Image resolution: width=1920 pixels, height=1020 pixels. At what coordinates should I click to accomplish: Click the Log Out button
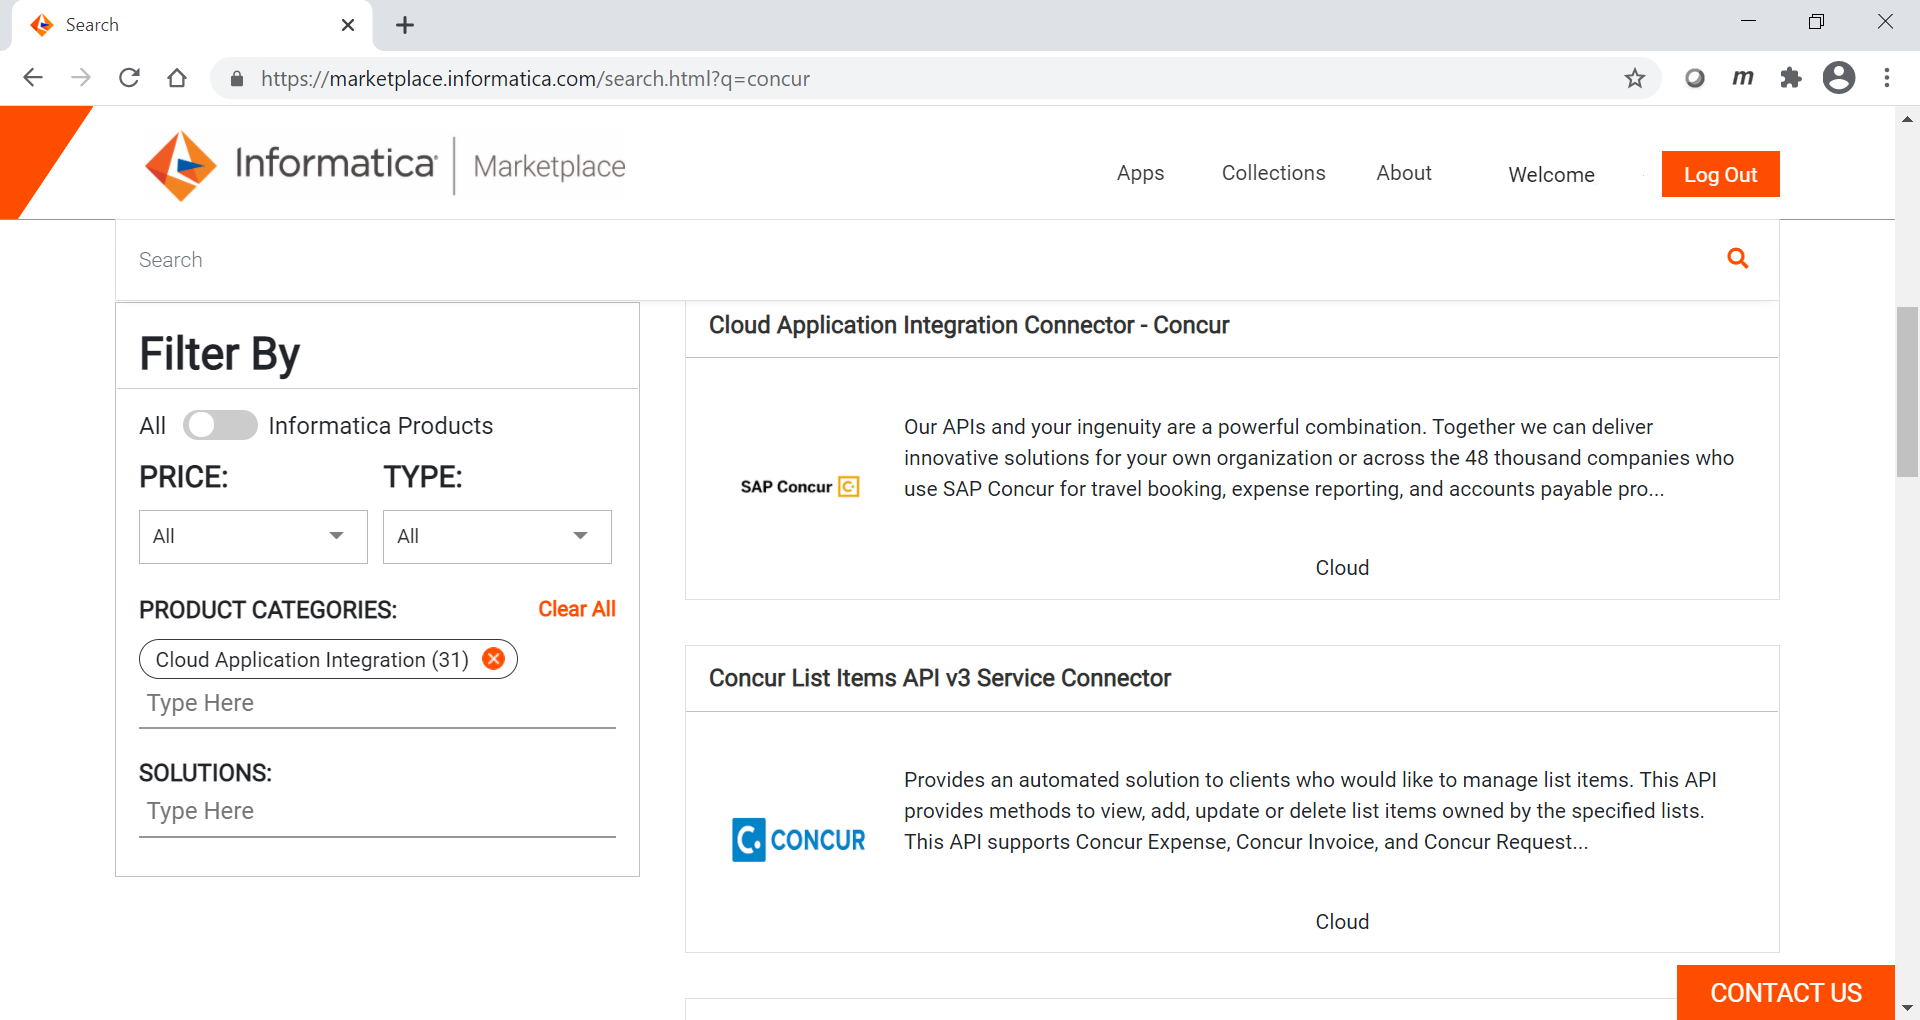1720,174
